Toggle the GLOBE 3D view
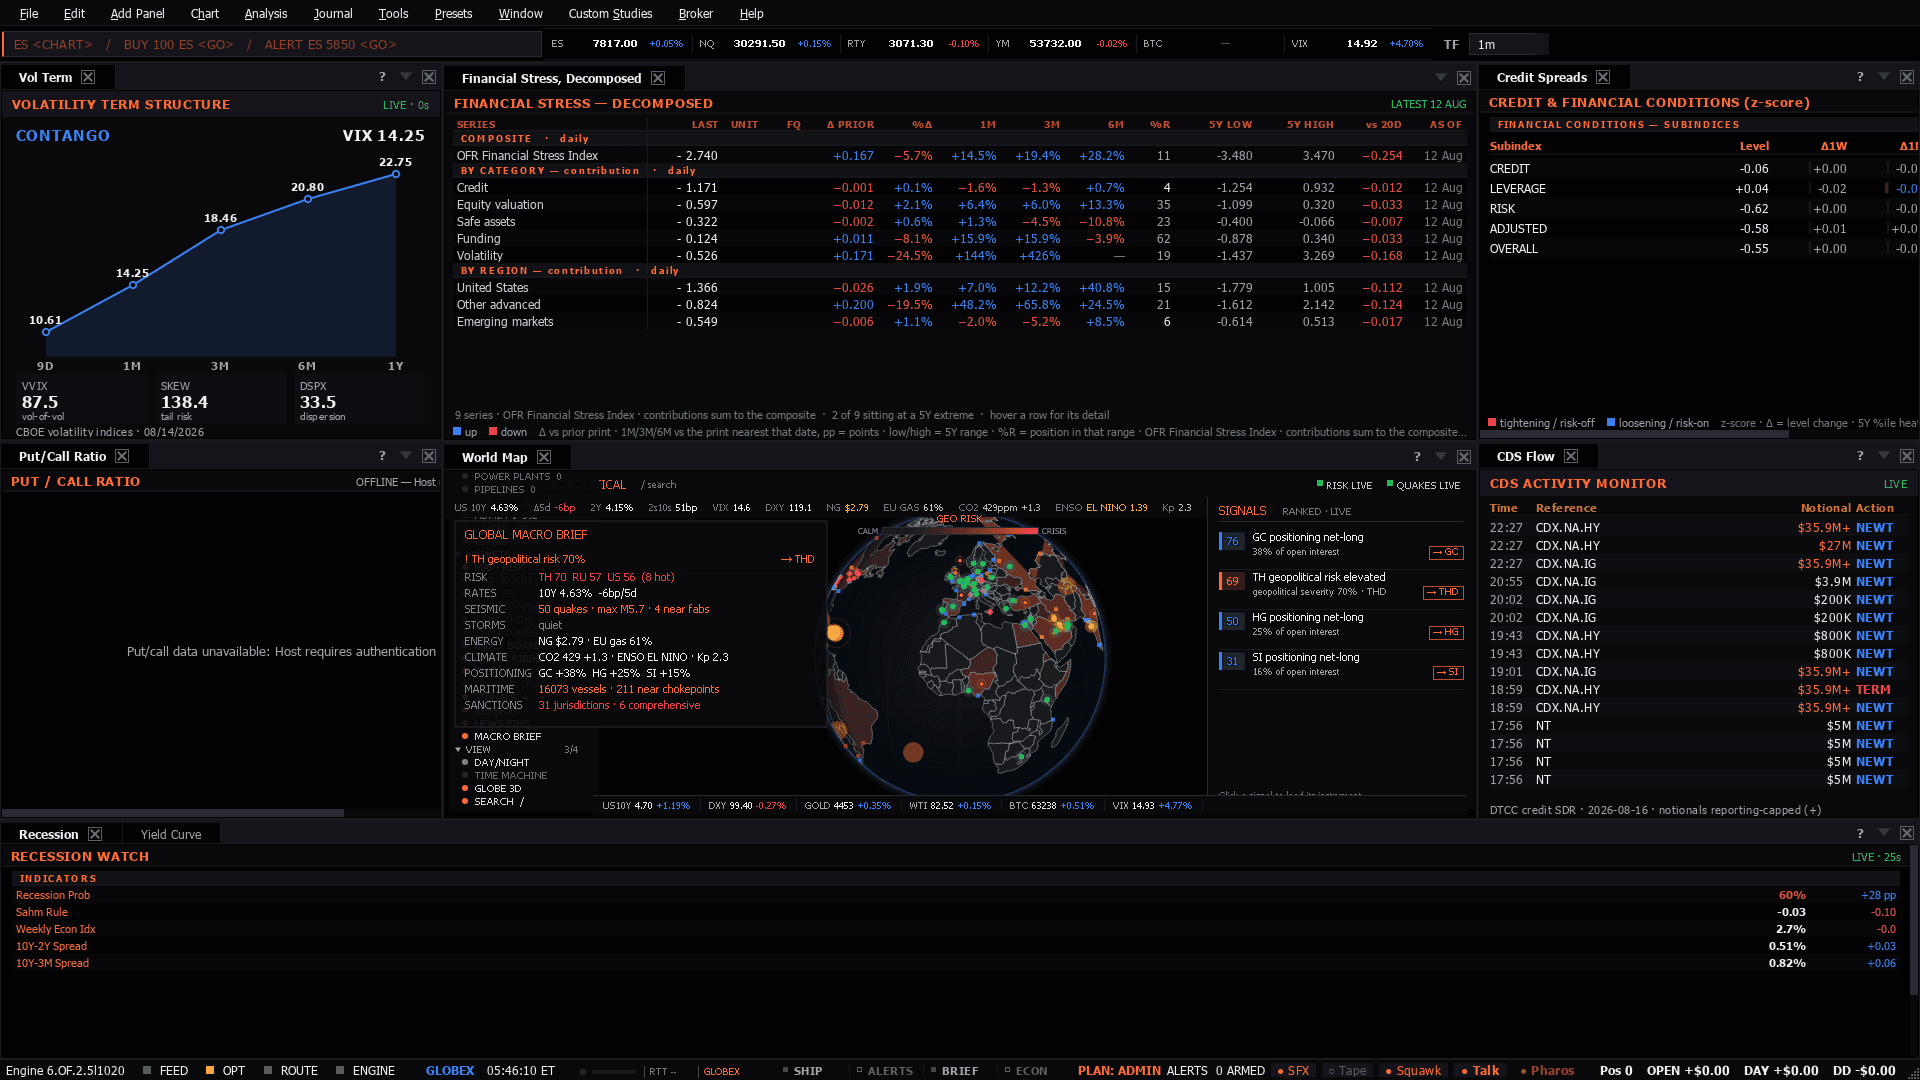The width and height of the screenshot is (1920, 1080). tap(492, 788)
